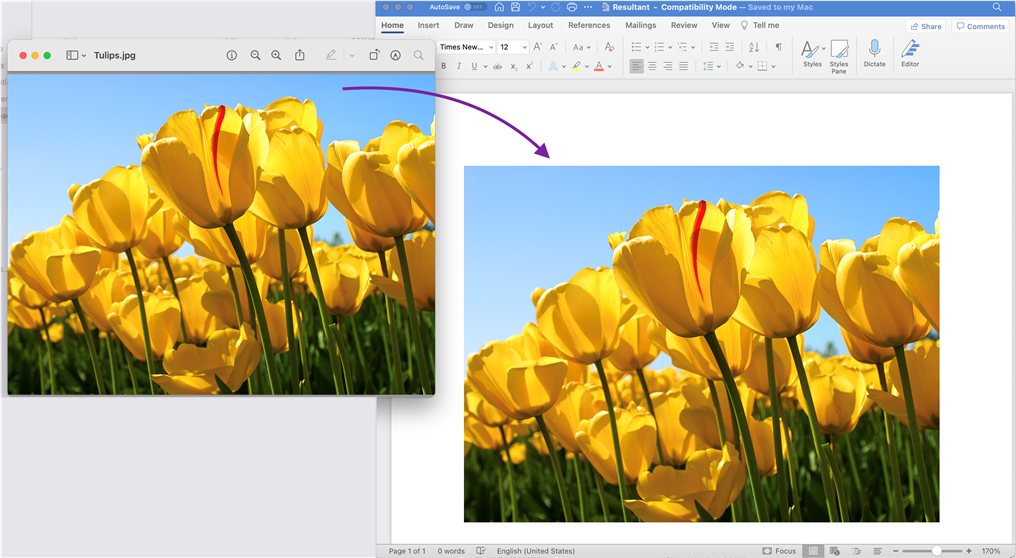The image size is (1016, 558).
Task: Click the Comments button
Action: [980, 27]
